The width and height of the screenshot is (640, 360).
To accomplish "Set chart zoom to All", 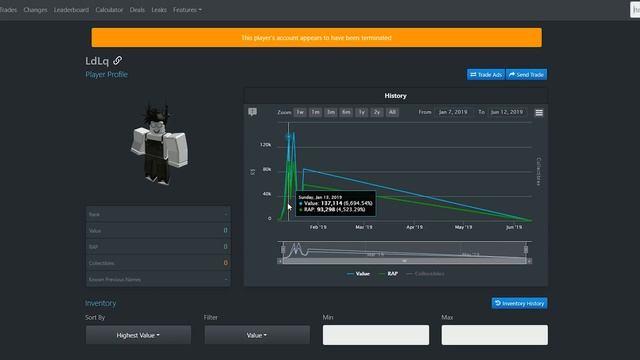I will [x=392, y=112].
